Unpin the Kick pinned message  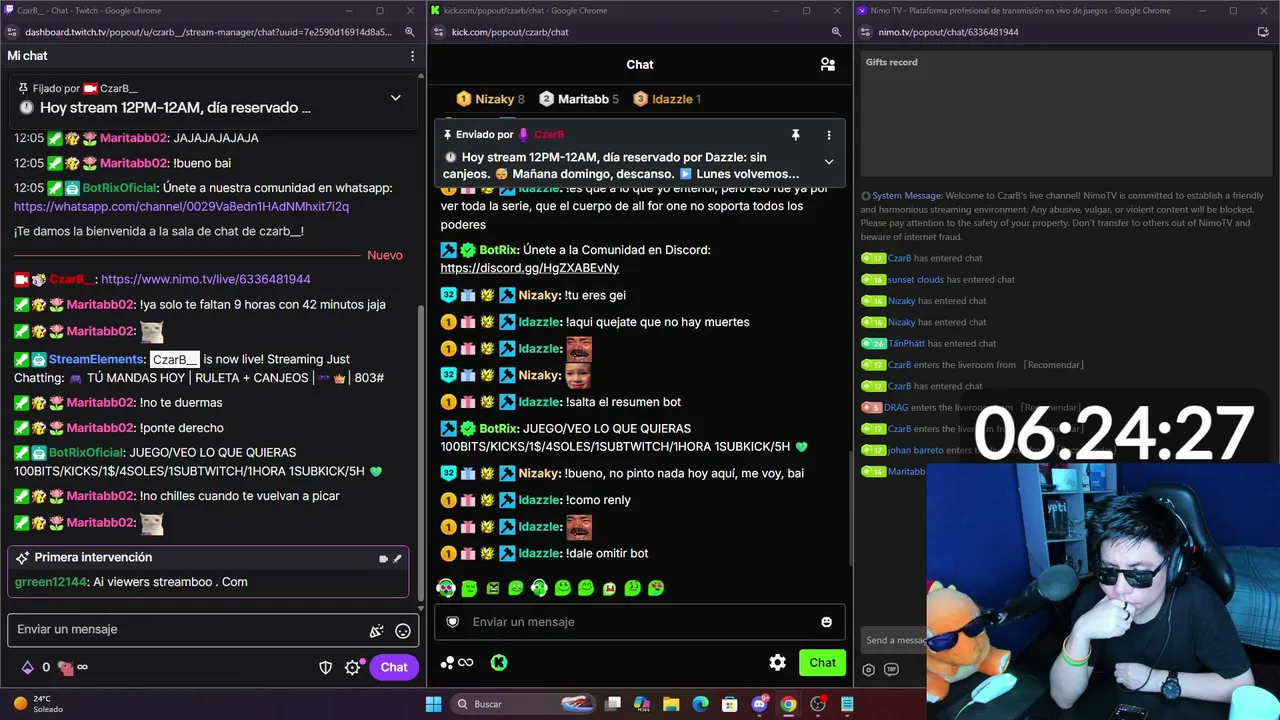[x=795, y=135]
